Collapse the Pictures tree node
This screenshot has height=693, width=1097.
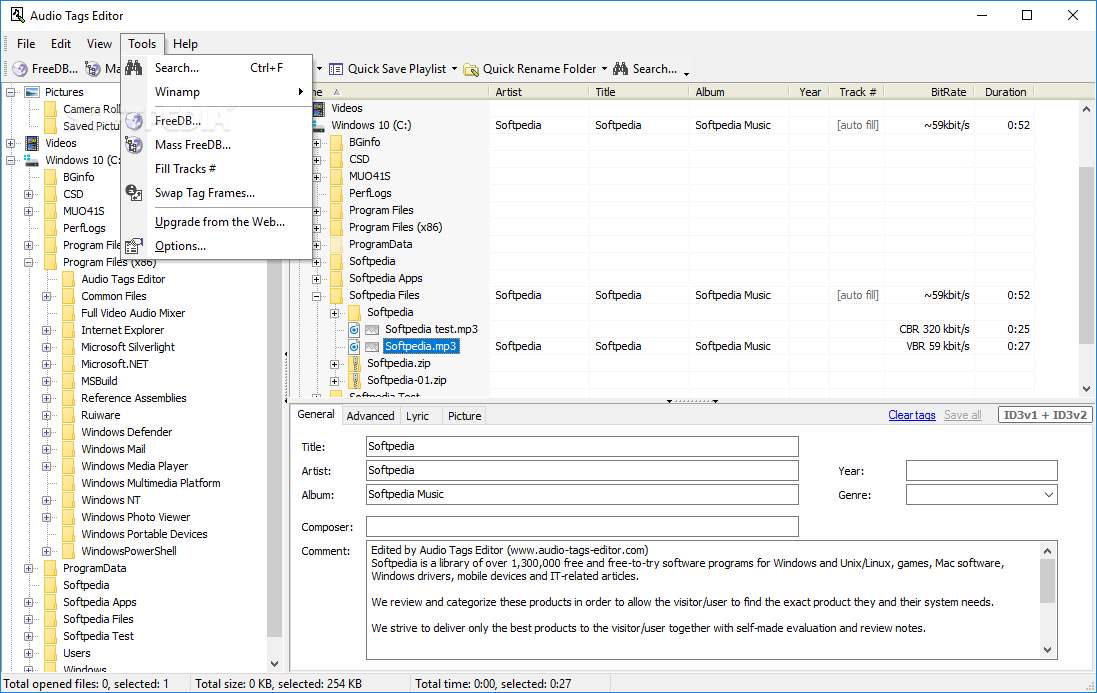point(10,92)
